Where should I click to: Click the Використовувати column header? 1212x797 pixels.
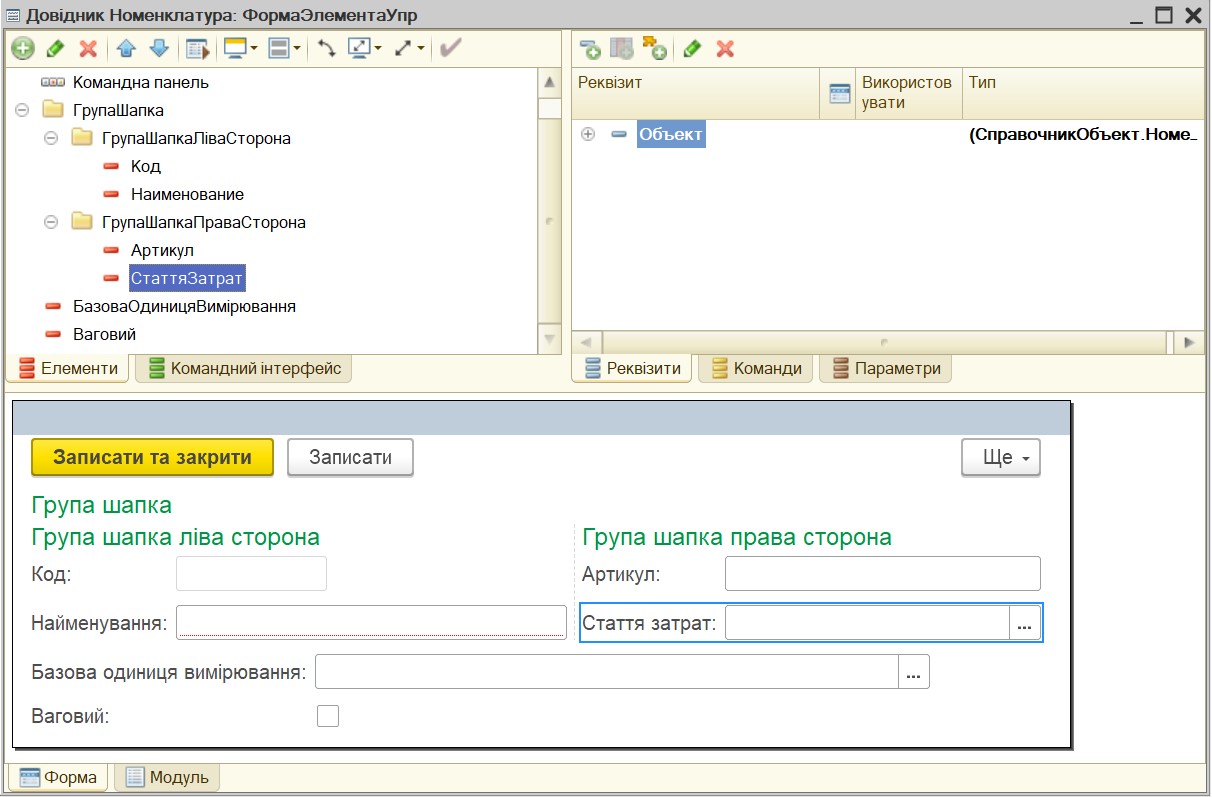tap(909, 93)
